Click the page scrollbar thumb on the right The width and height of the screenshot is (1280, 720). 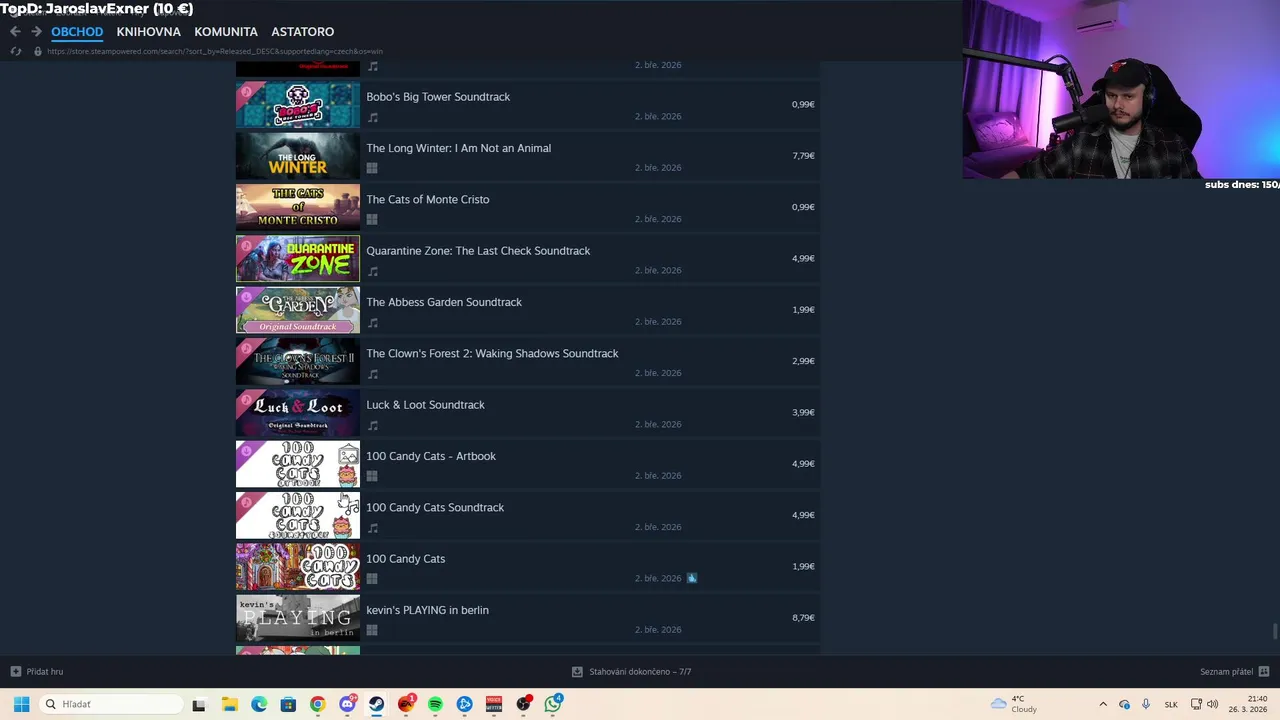point(1275,633)
